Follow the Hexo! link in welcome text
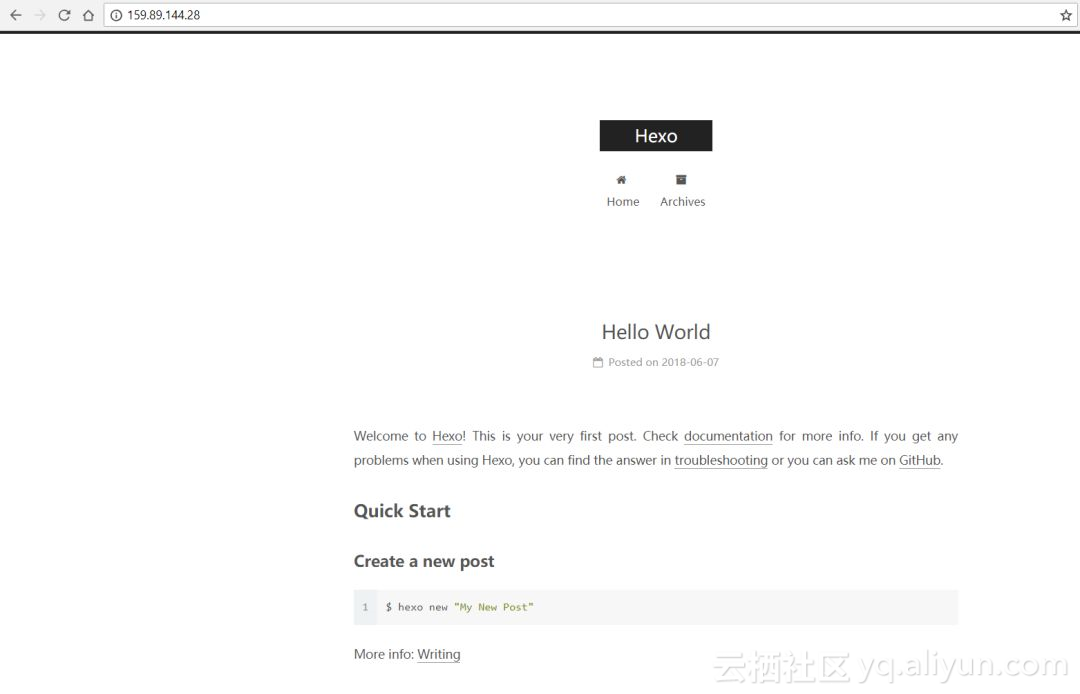 448,436
